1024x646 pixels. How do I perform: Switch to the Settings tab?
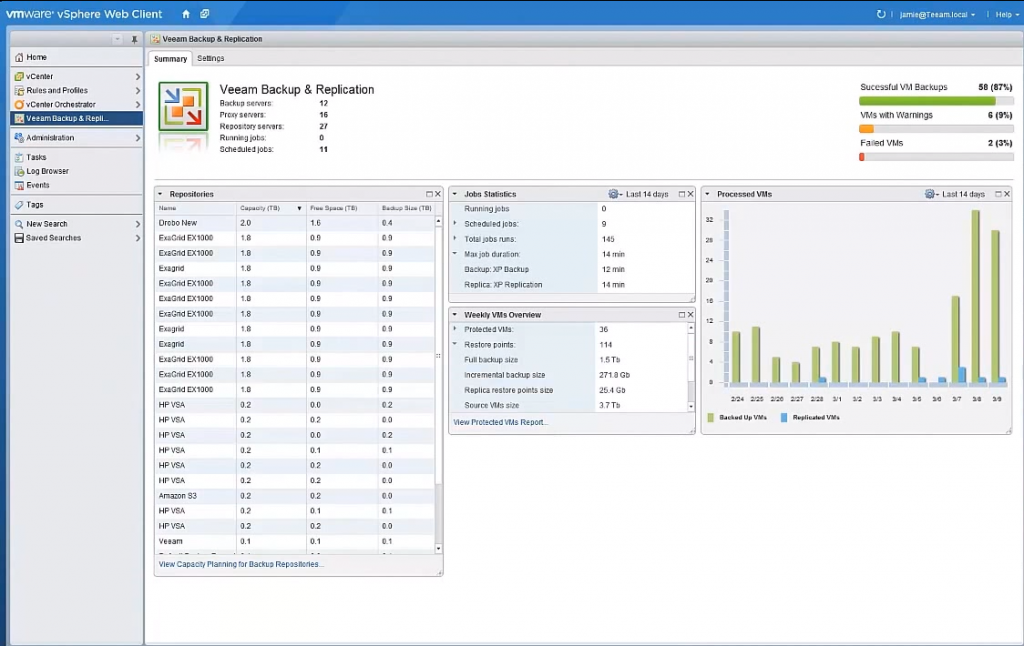[210, 58]
